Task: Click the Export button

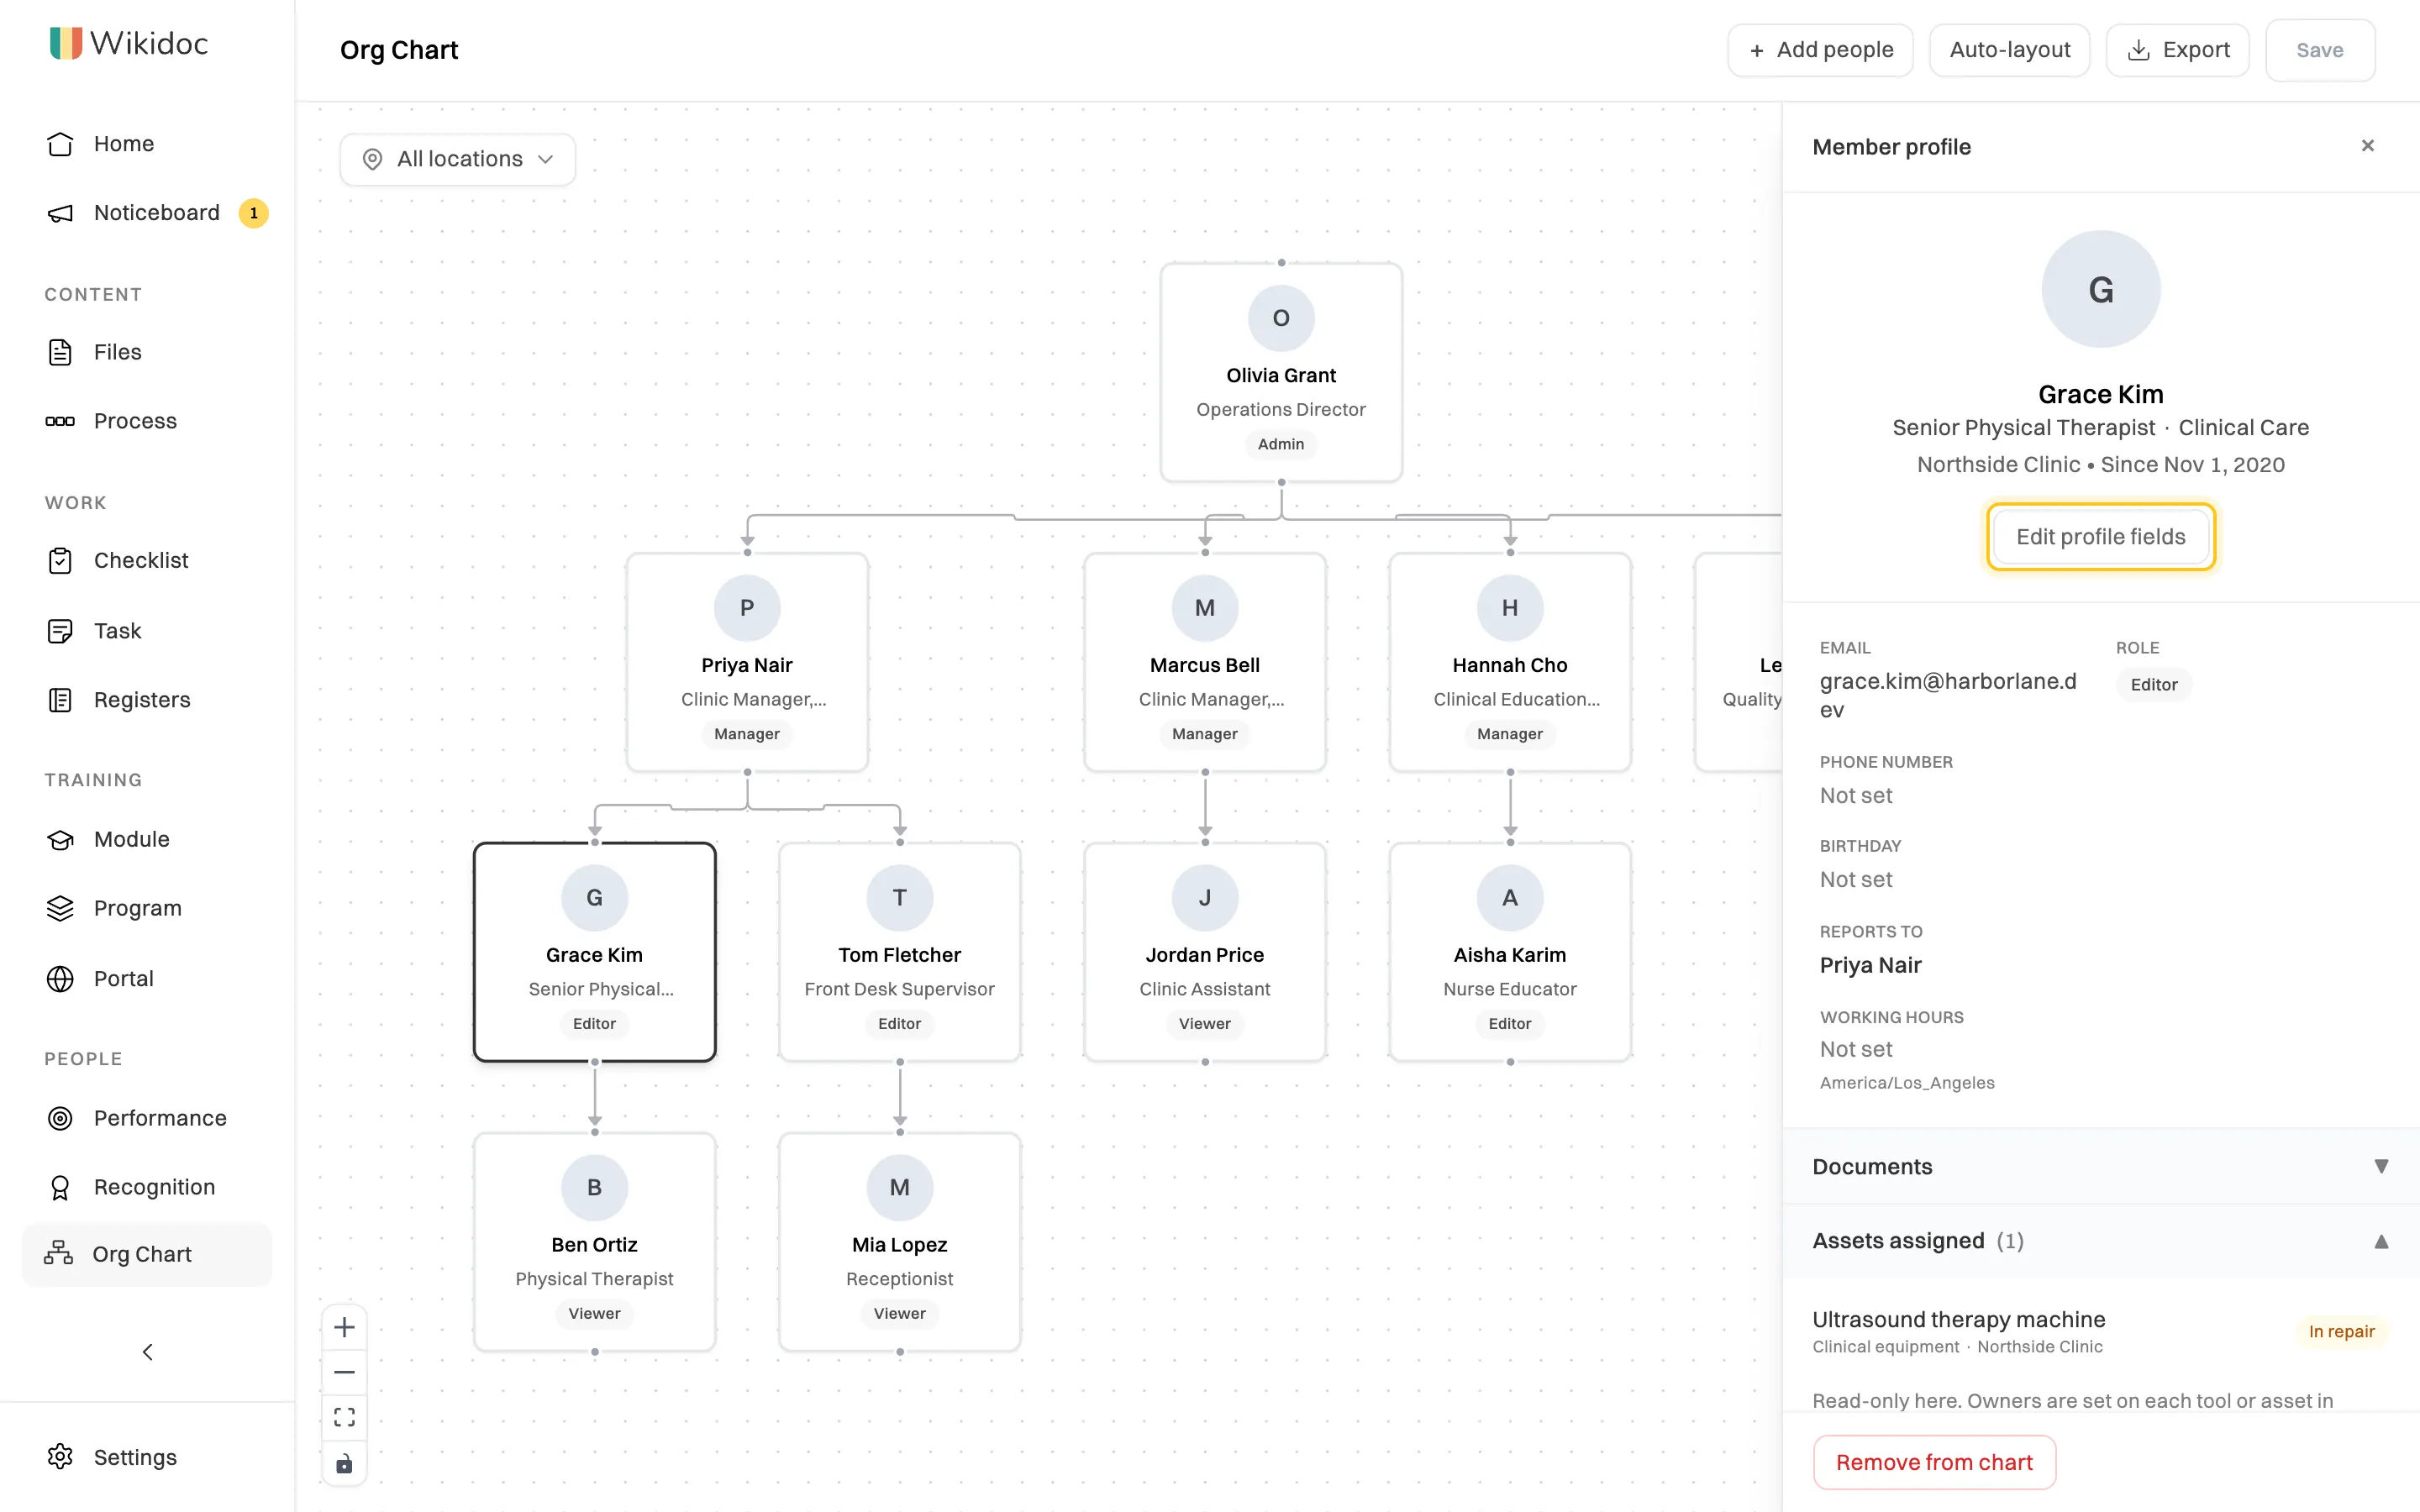Action: click(2177, 50)
